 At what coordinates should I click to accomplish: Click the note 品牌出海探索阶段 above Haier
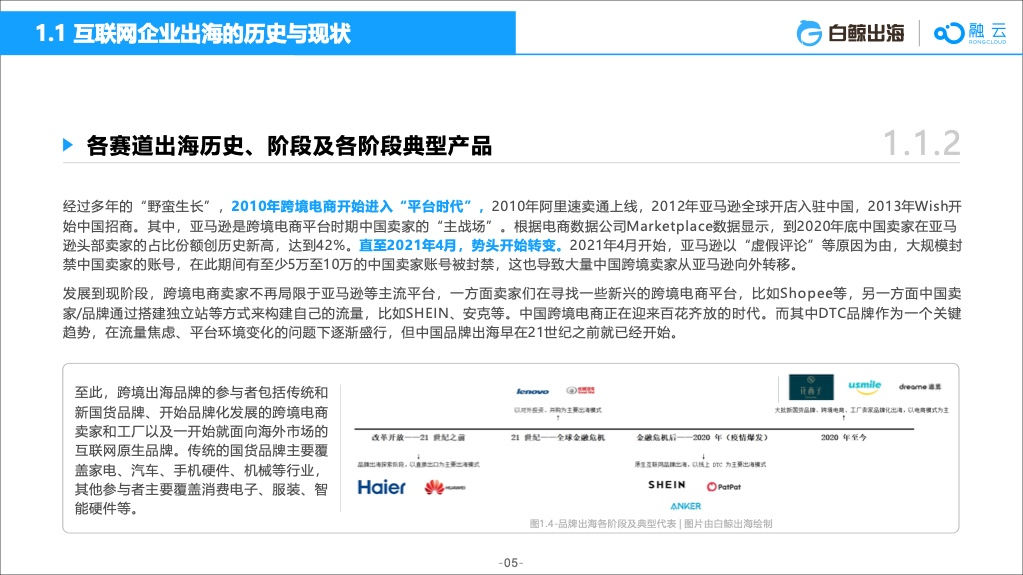[x=418, y=465]
